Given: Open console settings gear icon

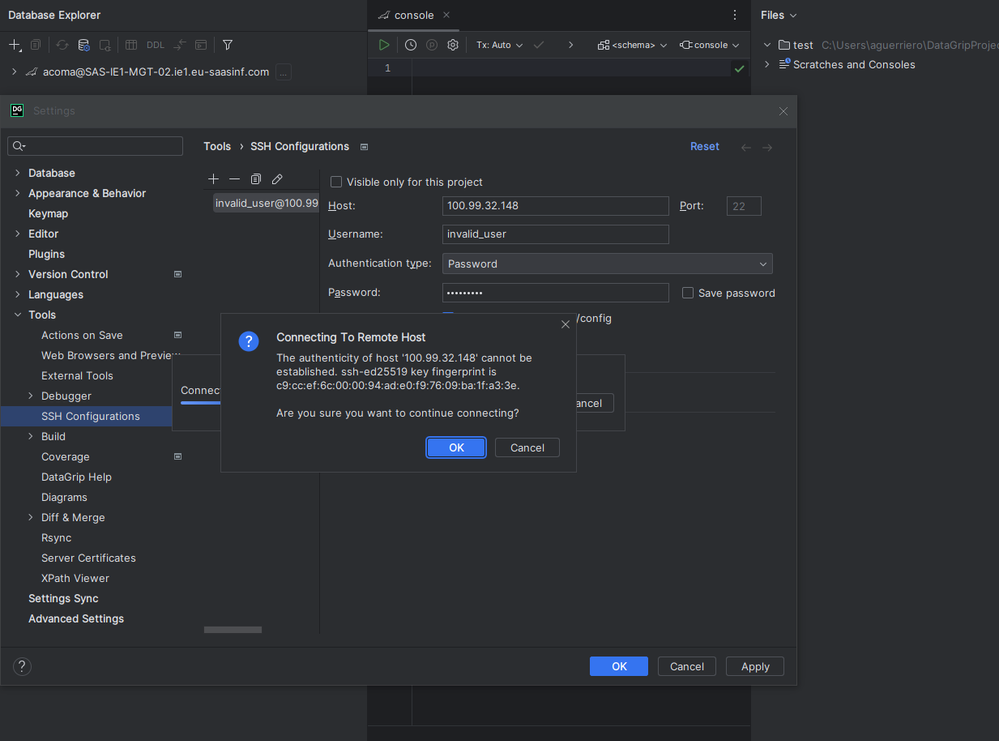Looking at the screenshot, I should [453, 45].
